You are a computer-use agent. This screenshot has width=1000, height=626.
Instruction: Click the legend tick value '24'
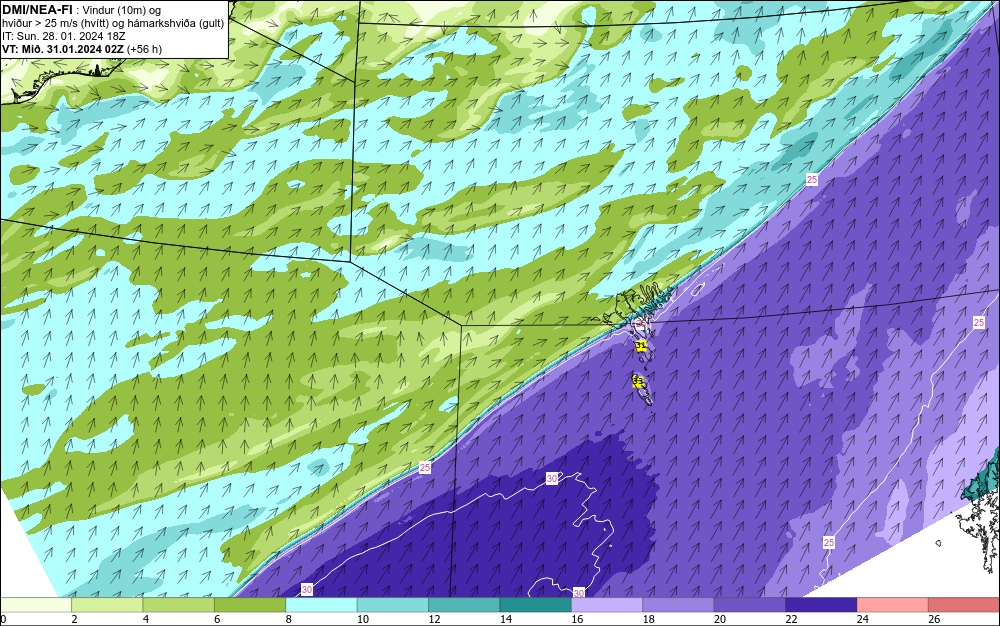click(x=862, y=619)
